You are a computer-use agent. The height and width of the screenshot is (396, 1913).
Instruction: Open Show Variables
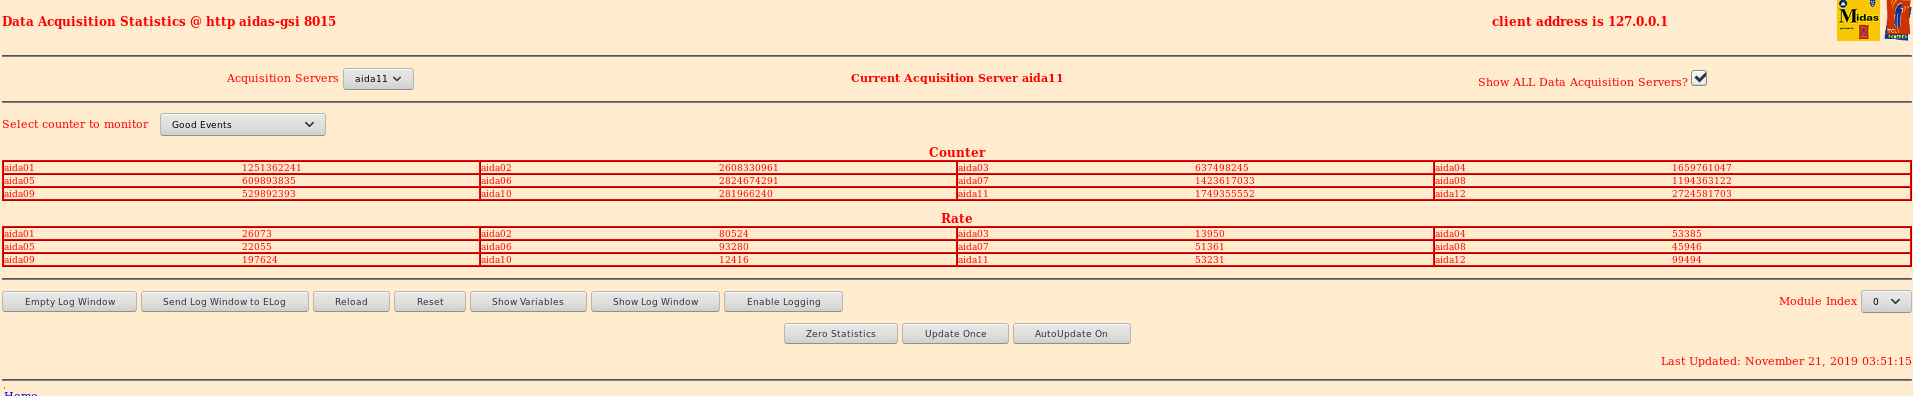[528, 302]
